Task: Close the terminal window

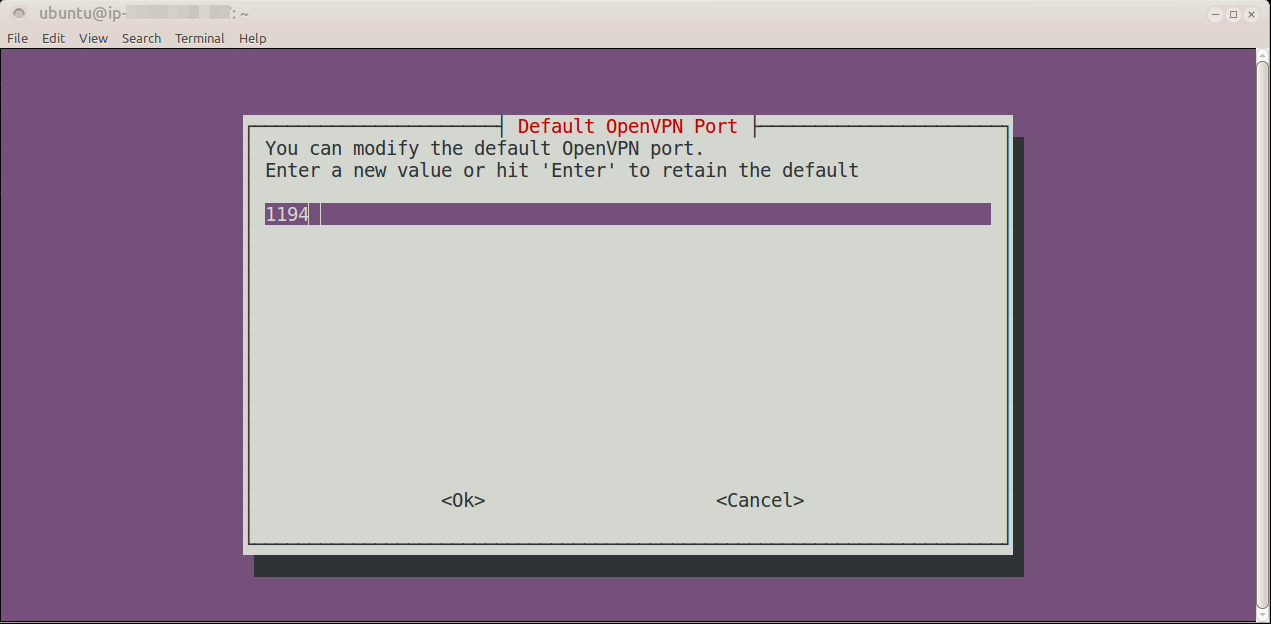Action: pos(1252,14)
